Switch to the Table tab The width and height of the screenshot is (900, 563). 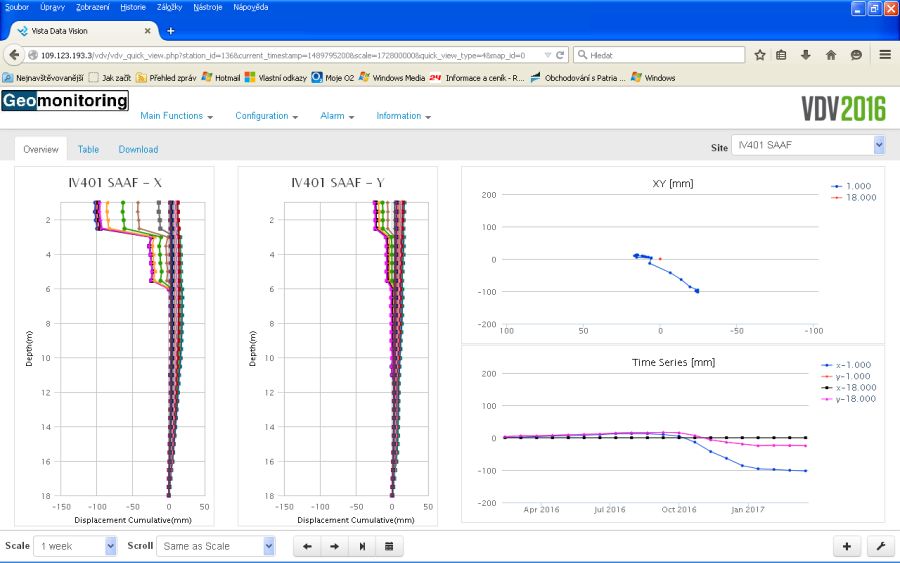[x=88, y=149]
